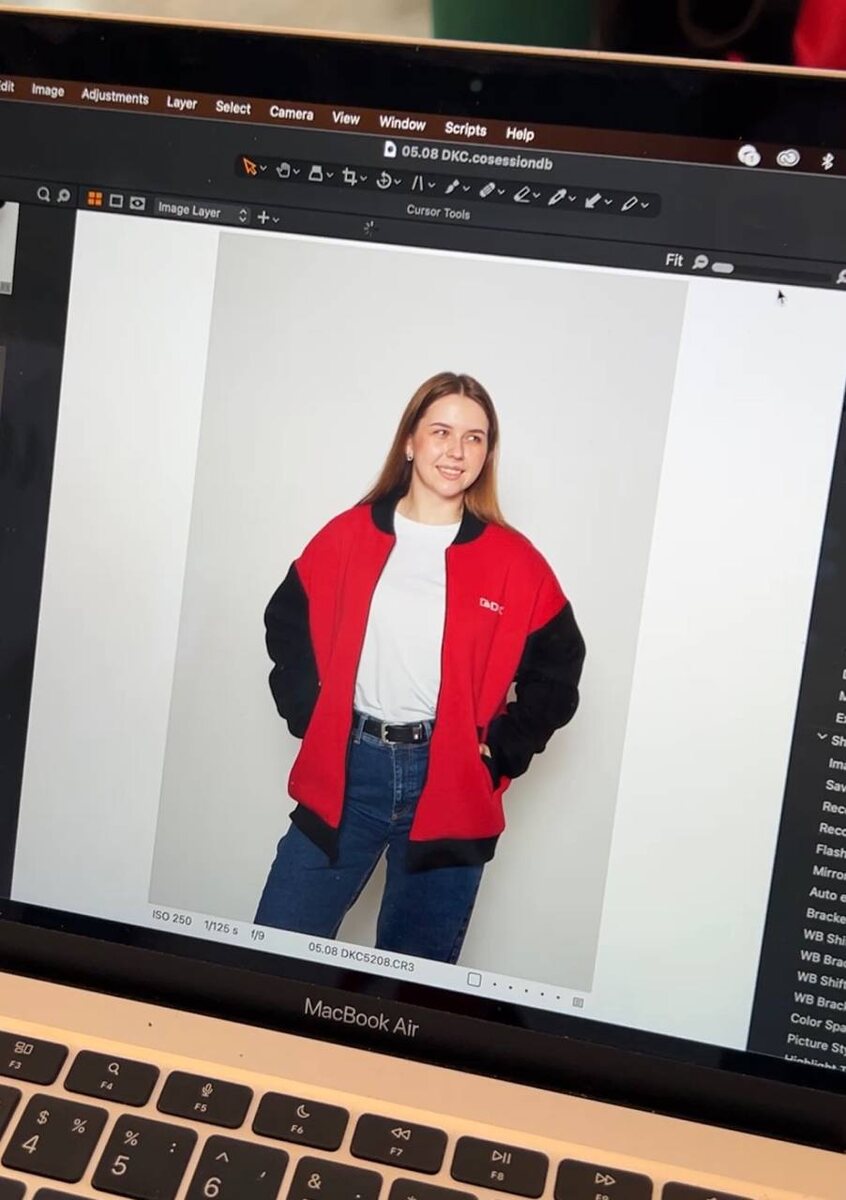
Task: Select the Crop tool
Action: pyautogui.click(x=349, y=177)
